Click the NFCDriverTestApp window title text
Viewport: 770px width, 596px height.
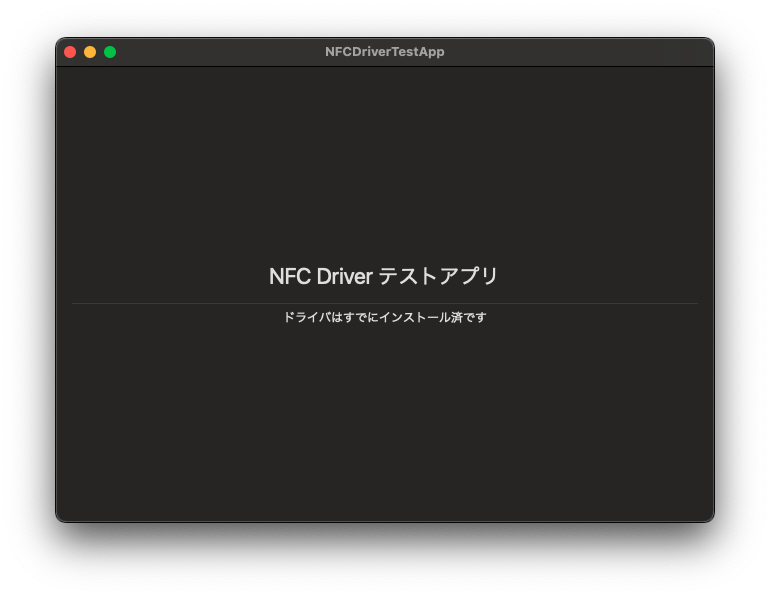point(384,52)
